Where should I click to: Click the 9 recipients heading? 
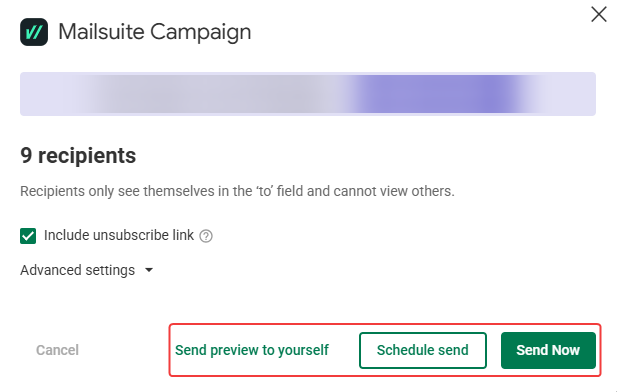(78, 155)
